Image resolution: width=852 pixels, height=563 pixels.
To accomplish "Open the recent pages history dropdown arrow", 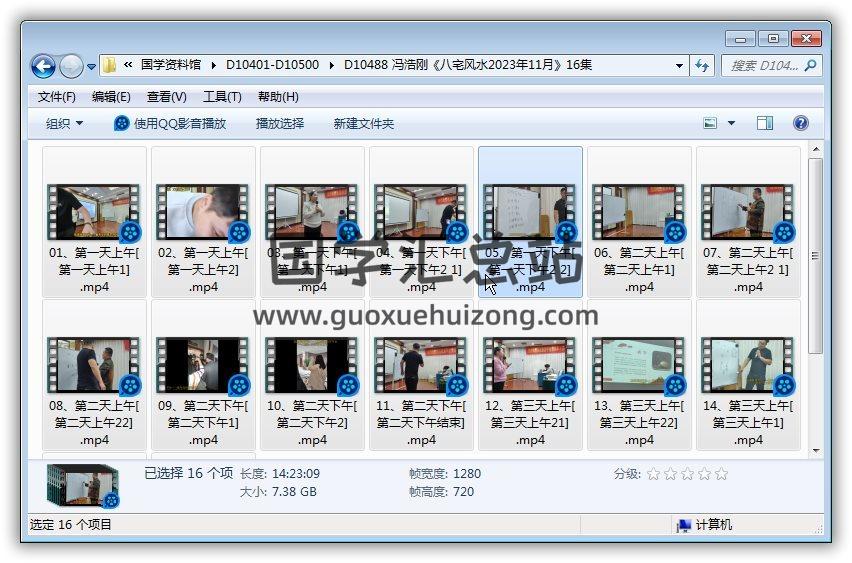I will point(91,67).
